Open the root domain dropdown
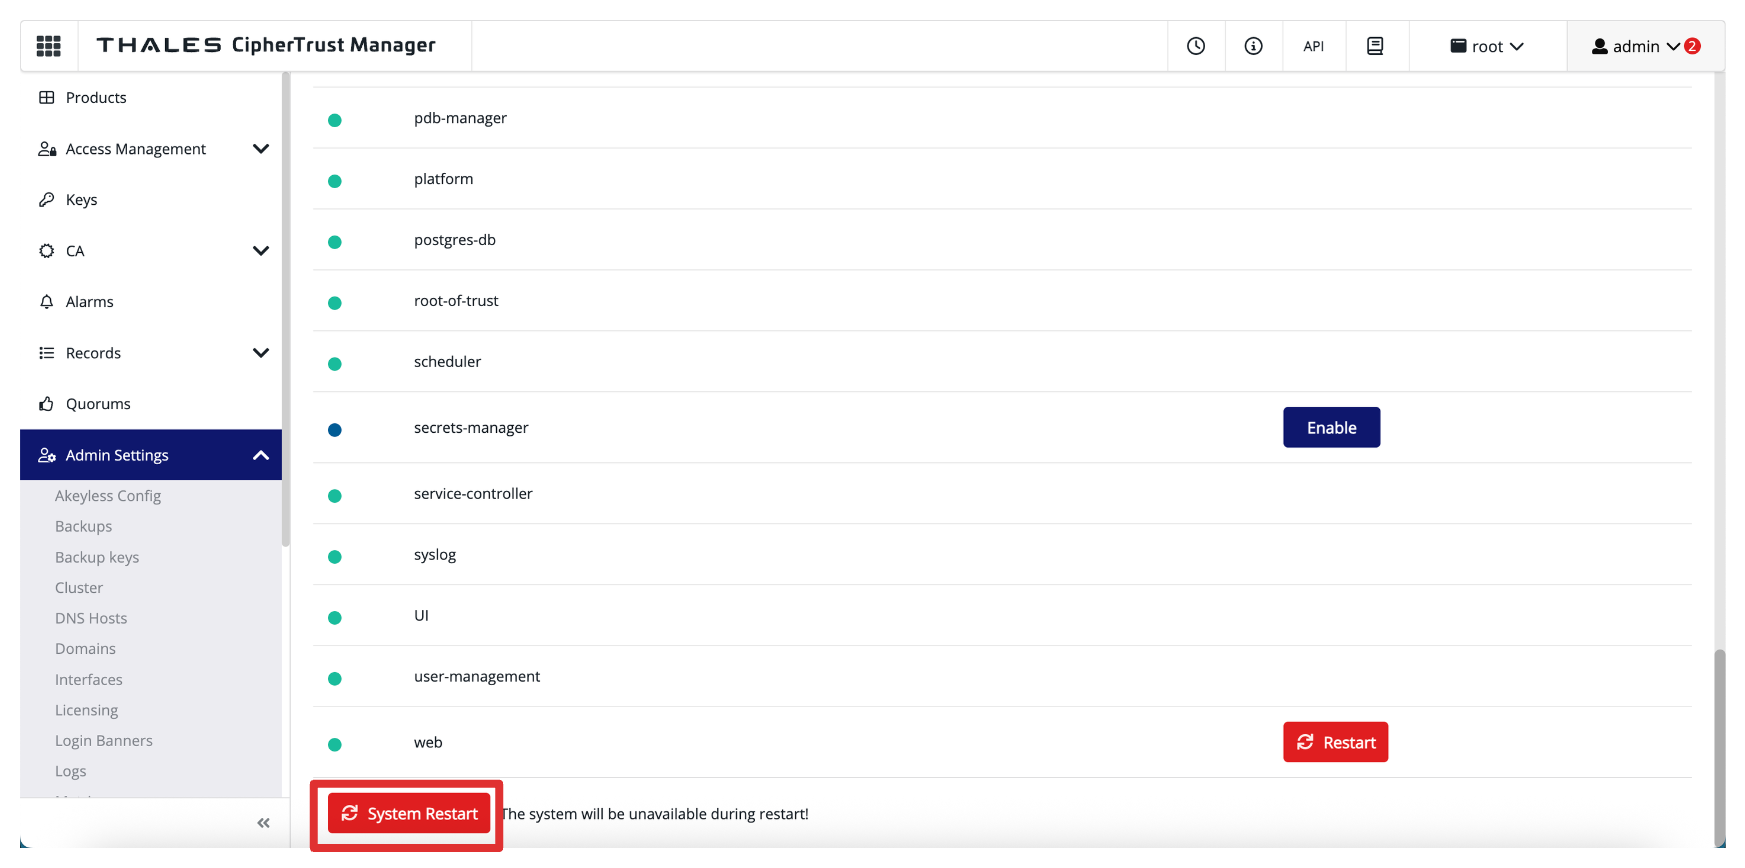1745x868 pixels. (x=1487, y=46)
